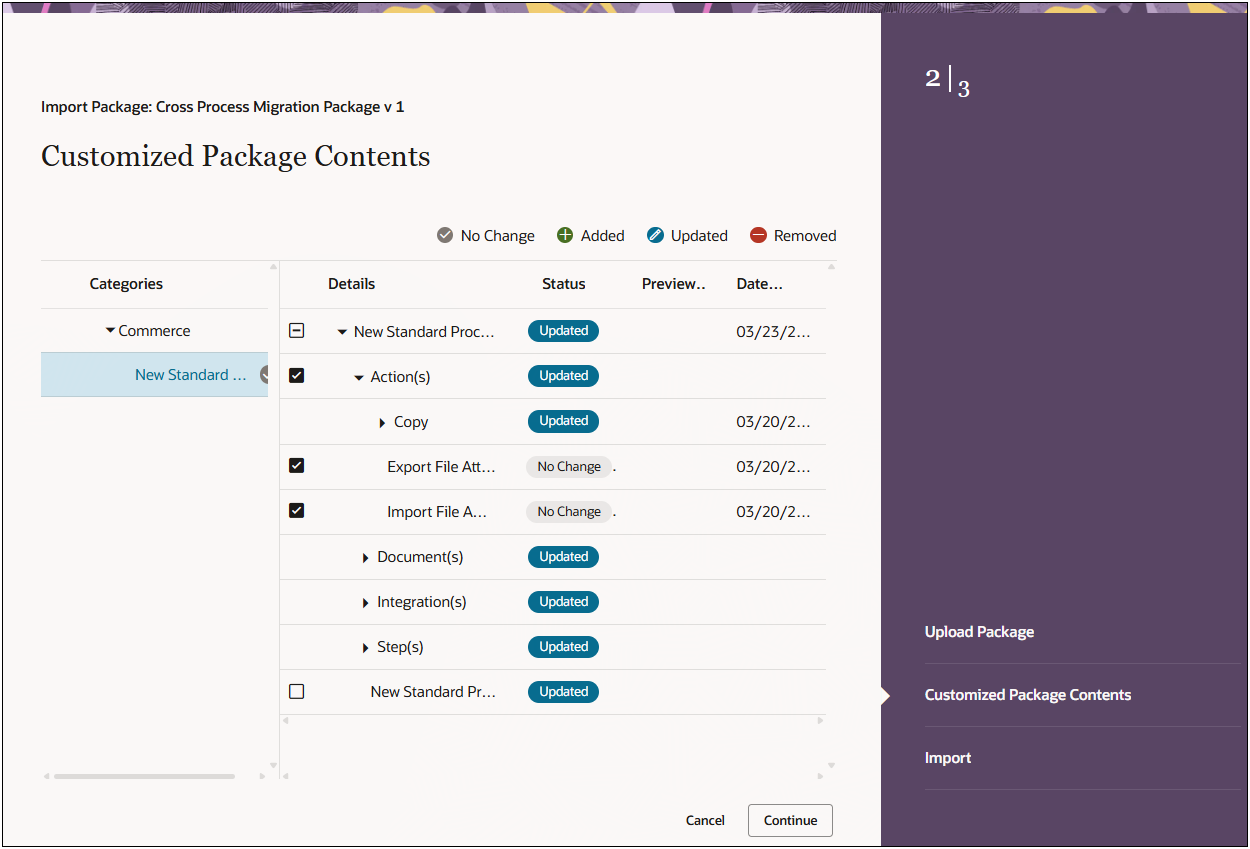
Task: Click the Import Package title text
Action: coord(223,107)
